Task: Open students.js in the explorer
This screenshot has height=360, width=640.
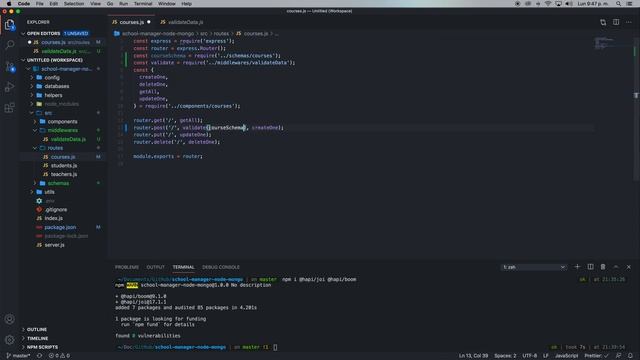Action: [64, 165]
